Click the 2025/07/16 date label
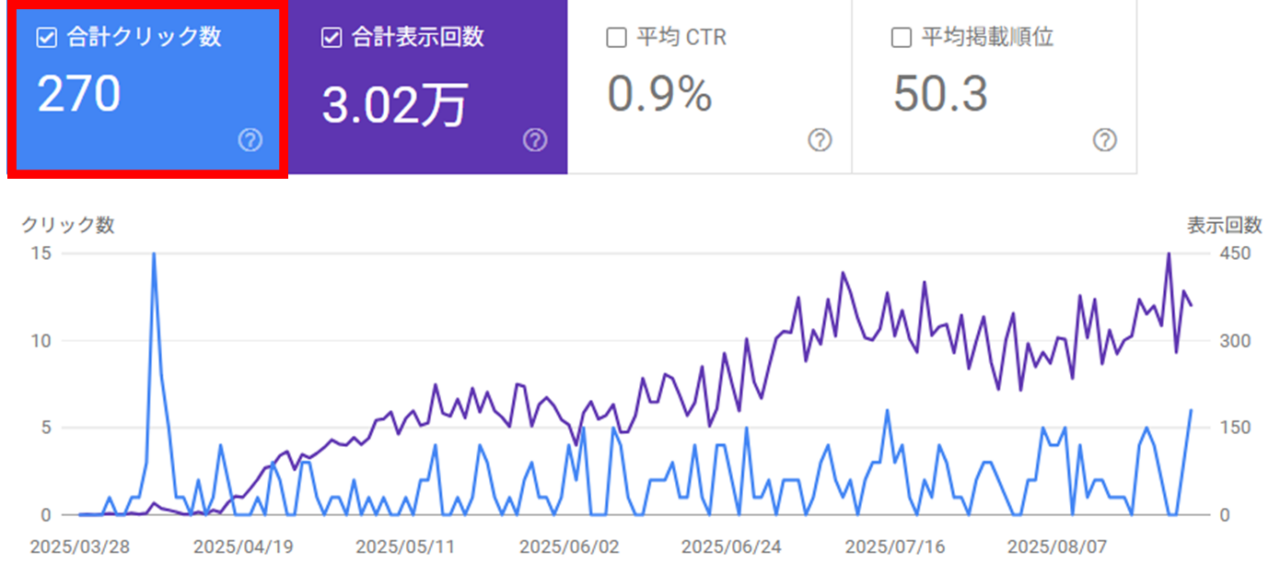The width and height of the screenshot is (1280, 576). pyautogui.click(x=894, y=547)
